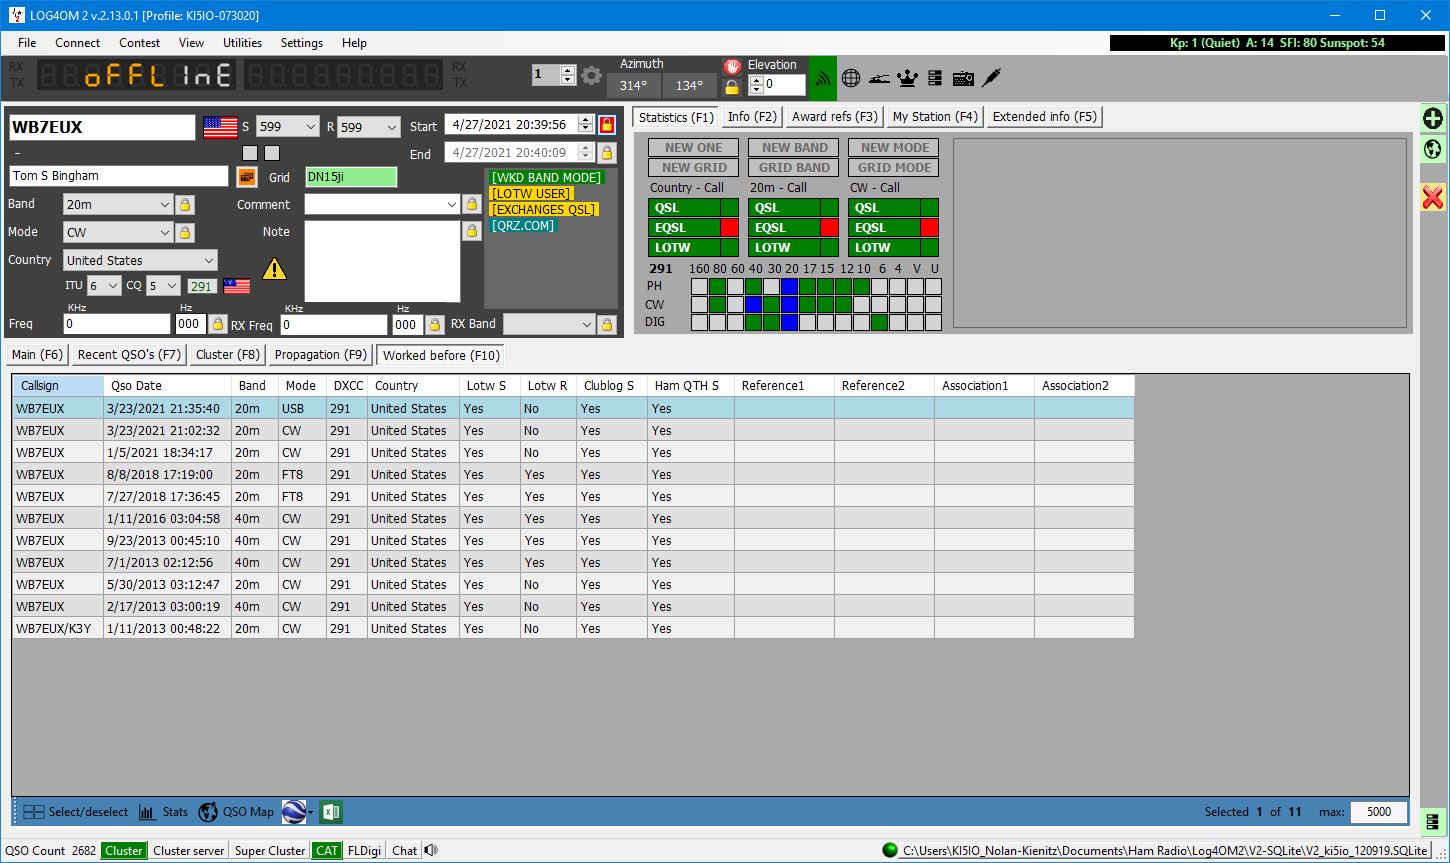Open the crown (awards) icon

pyautogui.click(x=907, y=77)
